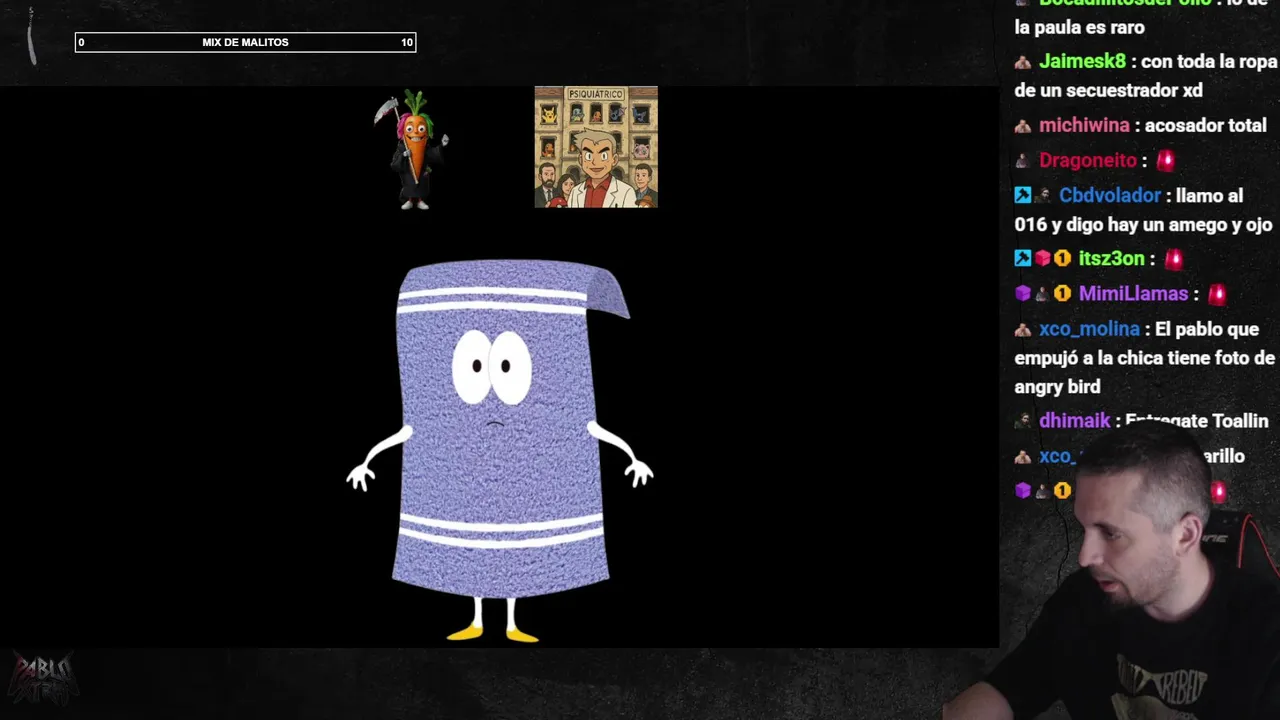Open xco_molina username in chat
1280x720 pixels.
(1089, 329)
